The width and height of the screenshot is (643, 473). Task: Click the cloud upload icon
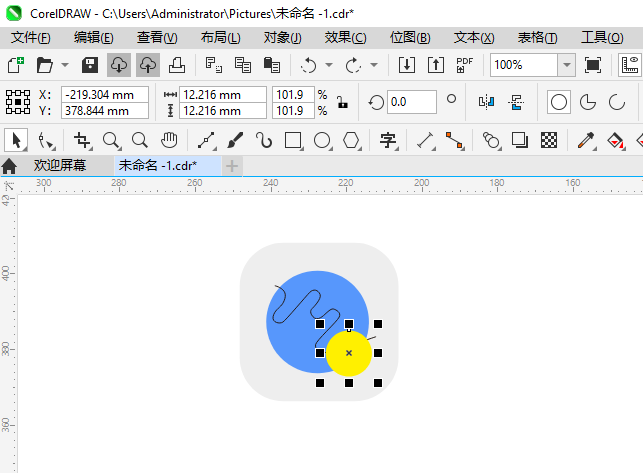click(148, 65)
